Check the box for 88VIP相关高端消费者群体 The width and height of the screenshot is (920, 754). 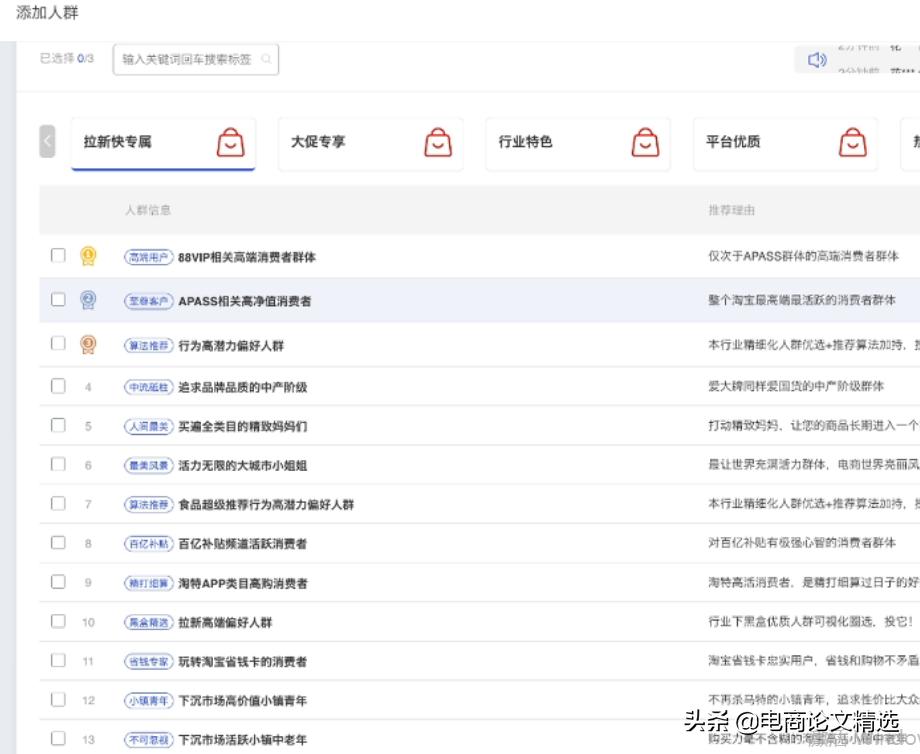[58, 256]
